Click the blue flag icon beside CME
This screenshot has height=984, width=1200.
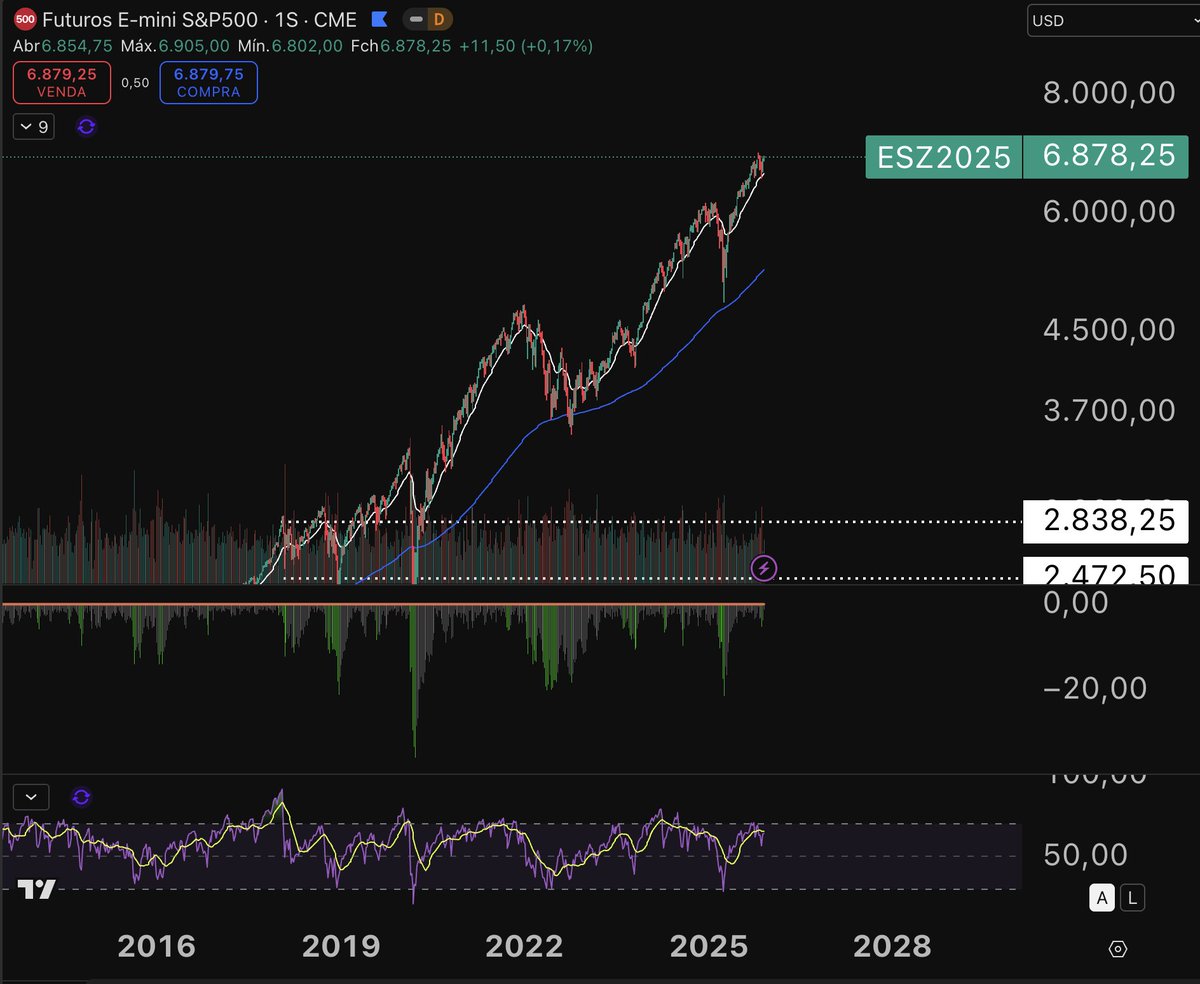tap(379, 19)
